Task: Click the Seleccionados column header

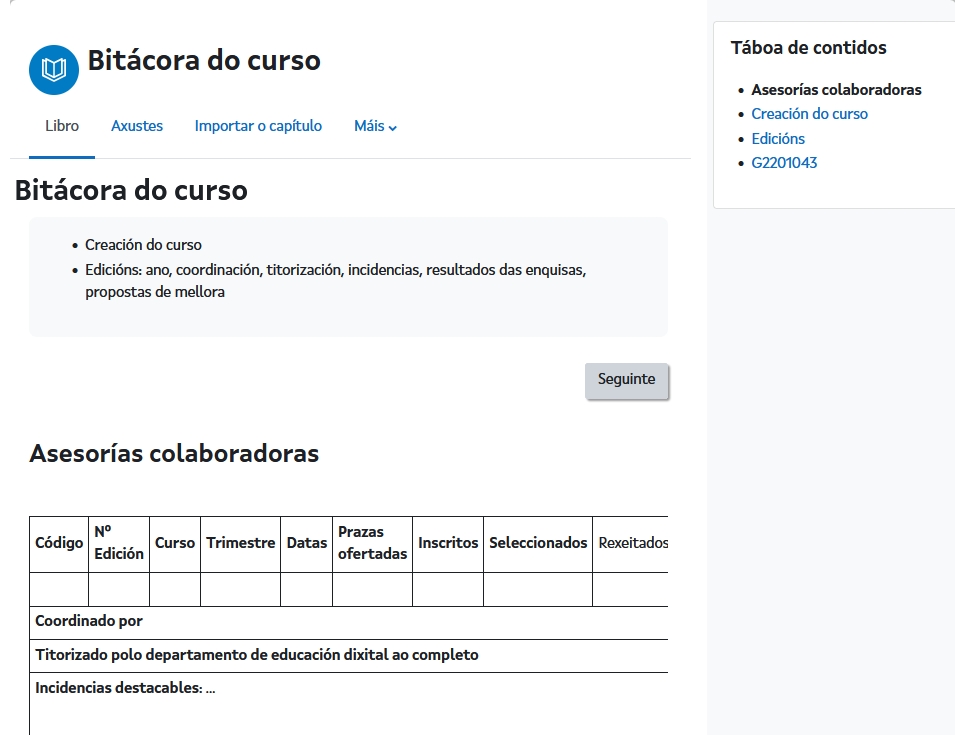Action: click(x=538, y=543)
